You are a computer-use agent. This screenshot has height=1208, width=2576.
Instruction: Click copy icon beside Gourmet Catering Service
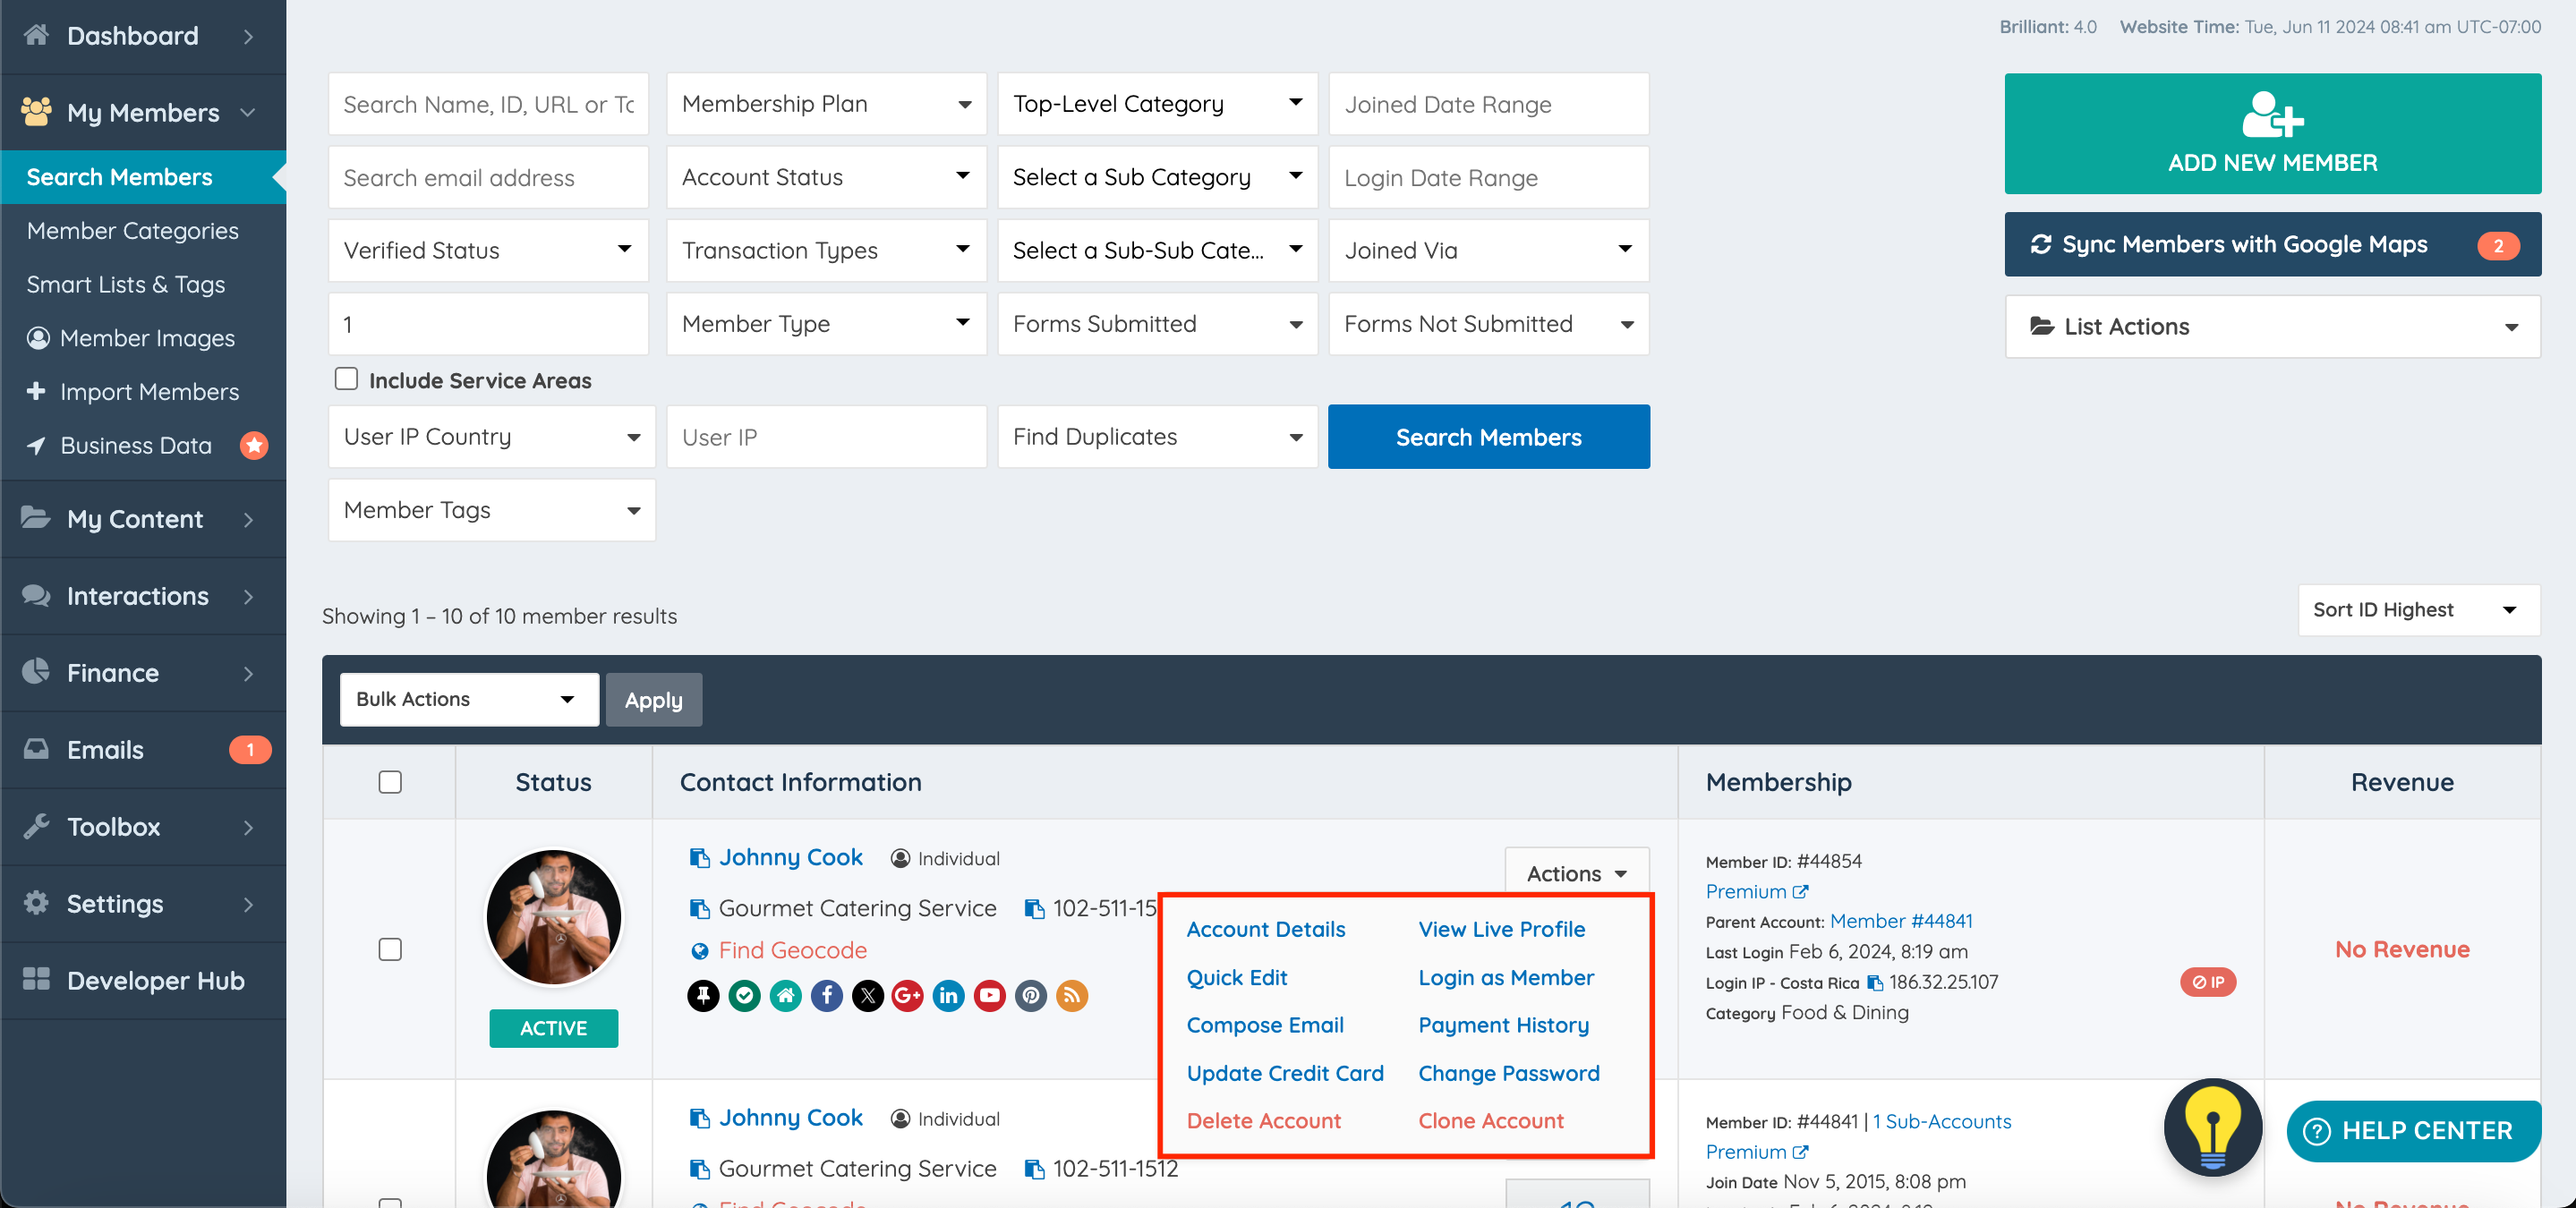(x=699, y=908)
